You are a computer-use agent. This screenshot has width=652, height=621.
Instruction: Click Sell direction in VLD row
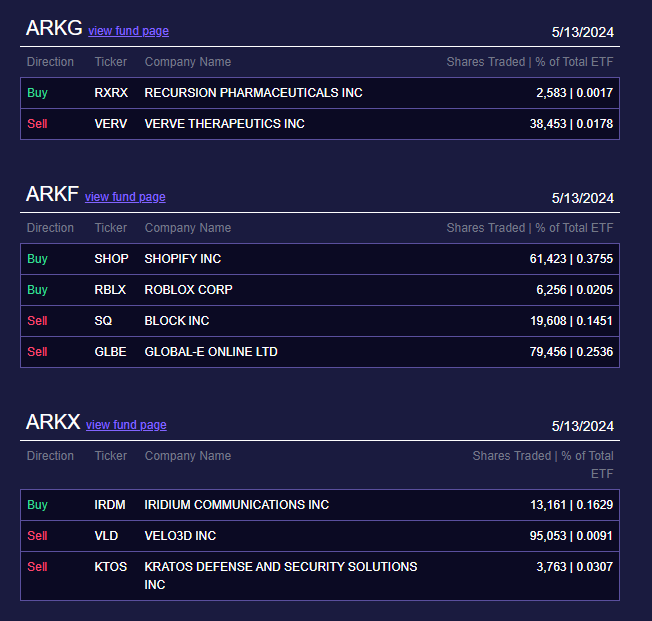tap(37, 536)
